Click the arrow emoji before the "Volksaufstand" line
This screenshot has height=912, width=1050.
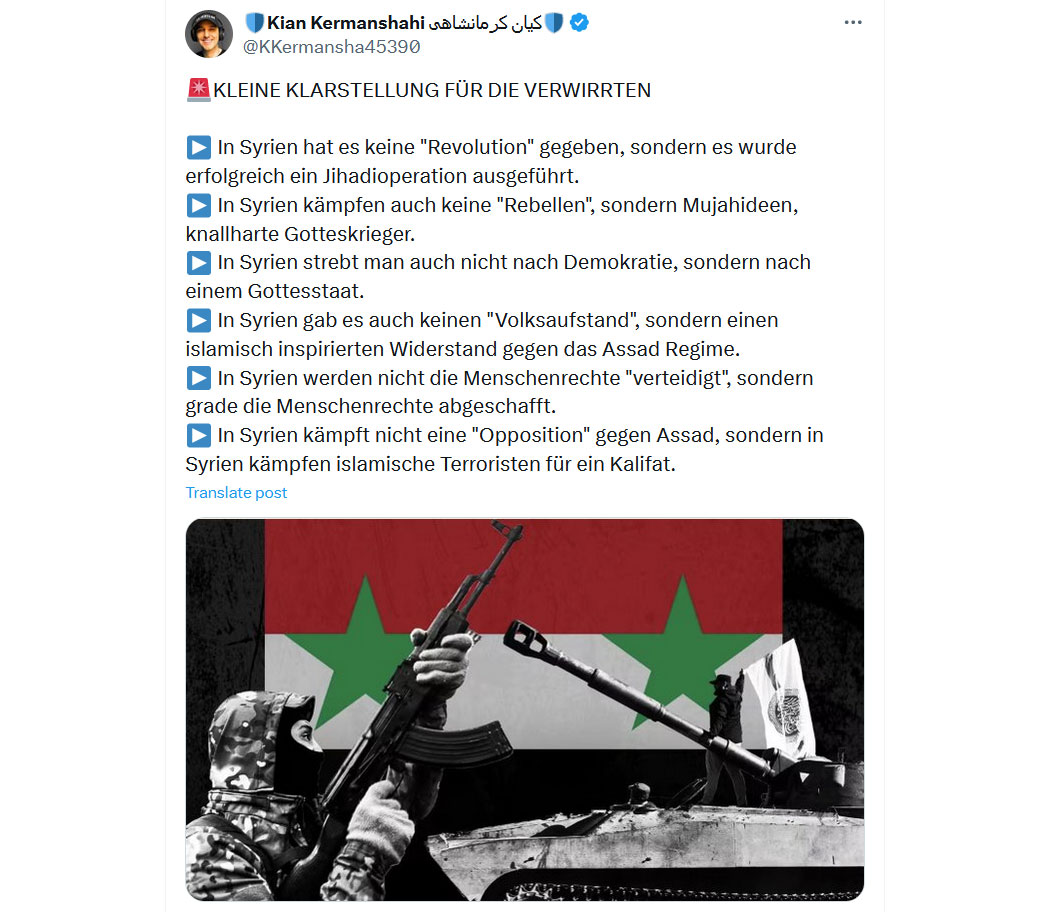point(198,320)
